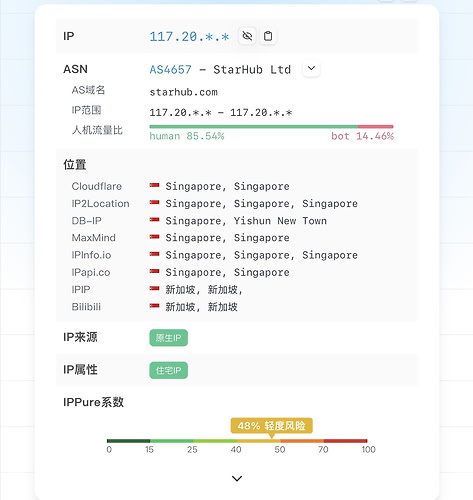
Task: Click the Cloudflare source label
Action: click(x=97, y=186)
